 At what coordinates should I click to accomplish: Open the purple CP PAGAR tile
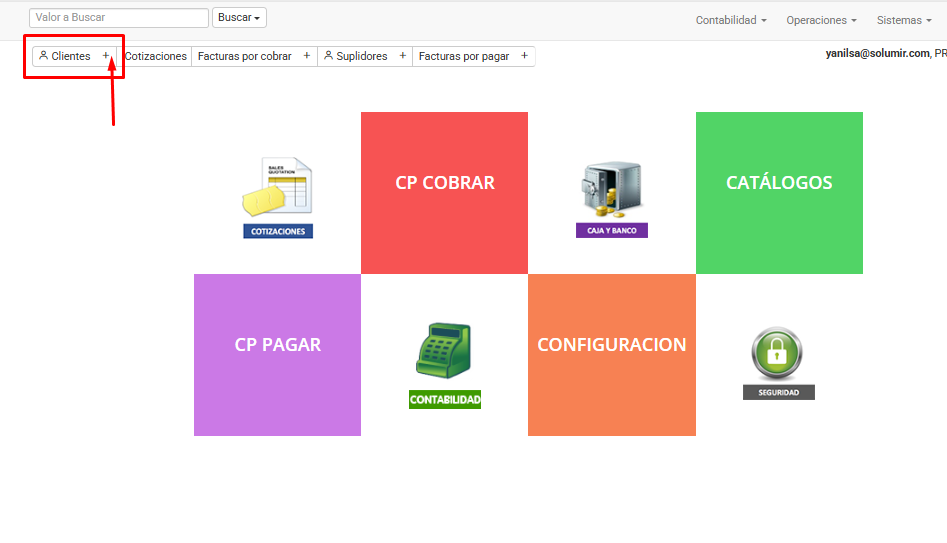coord(277,355)
